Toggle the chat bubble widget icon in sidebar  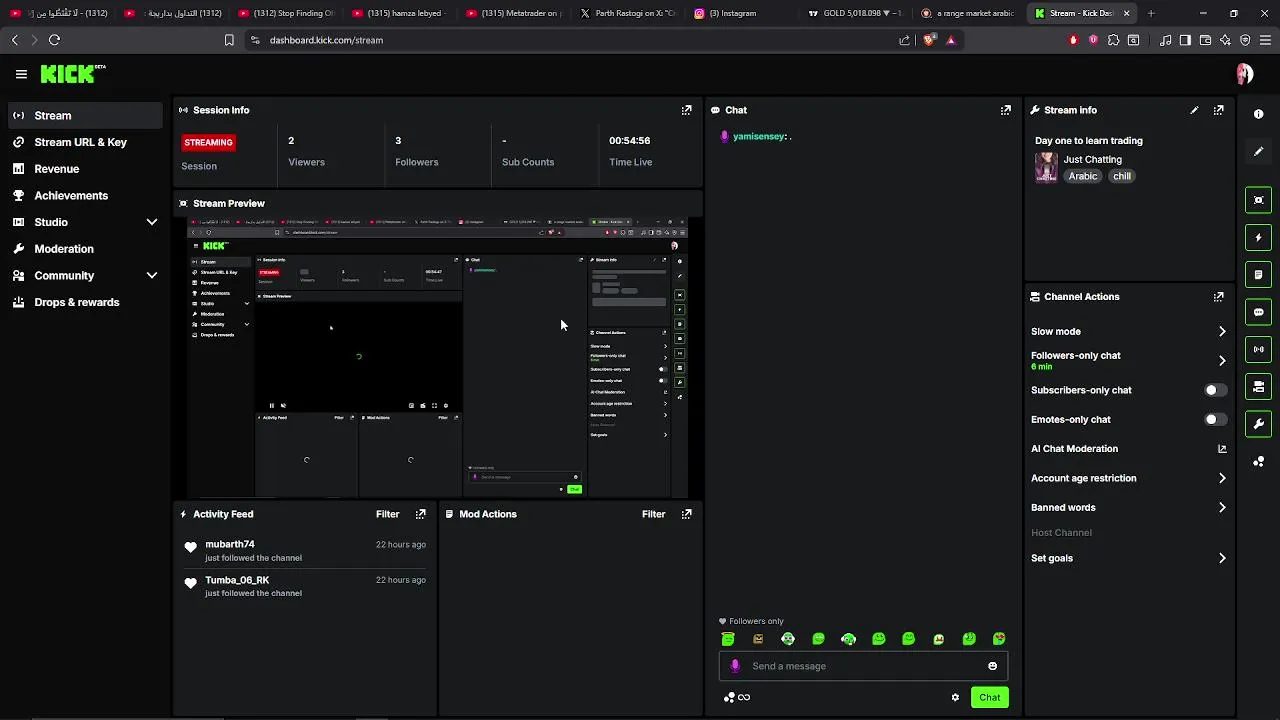[1258, 312]
